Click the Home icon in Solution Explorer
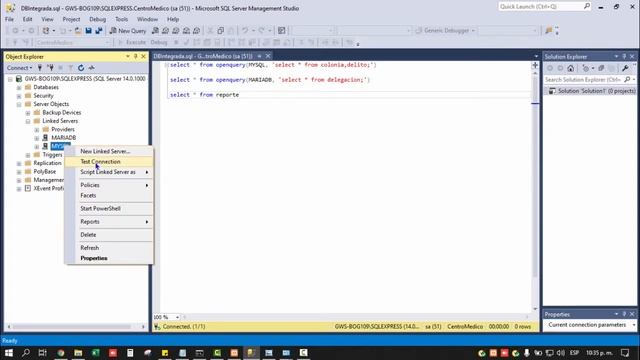The width and height of the screenshot is (640, 360). pyautogui.click(x=571, y=68)
